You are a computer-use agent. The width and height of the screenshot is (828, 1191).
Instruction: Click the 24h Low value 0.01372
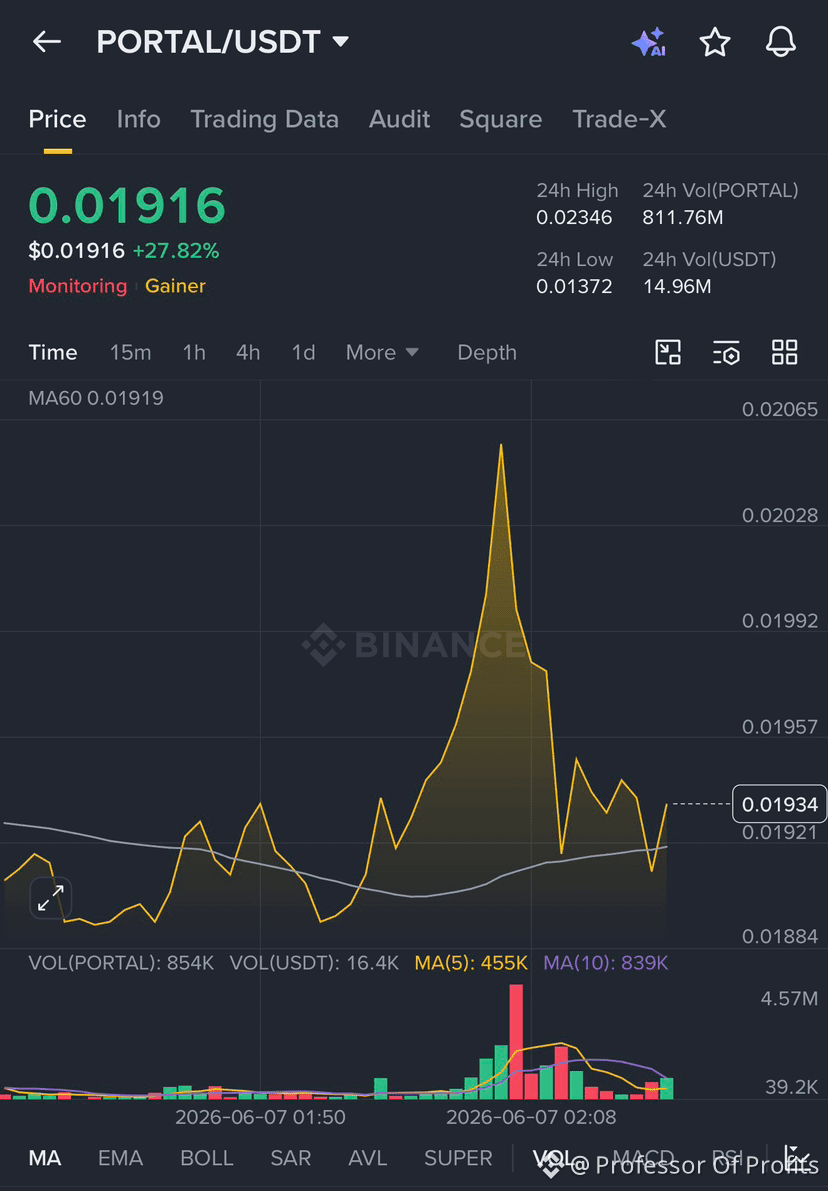click(574, 286)
